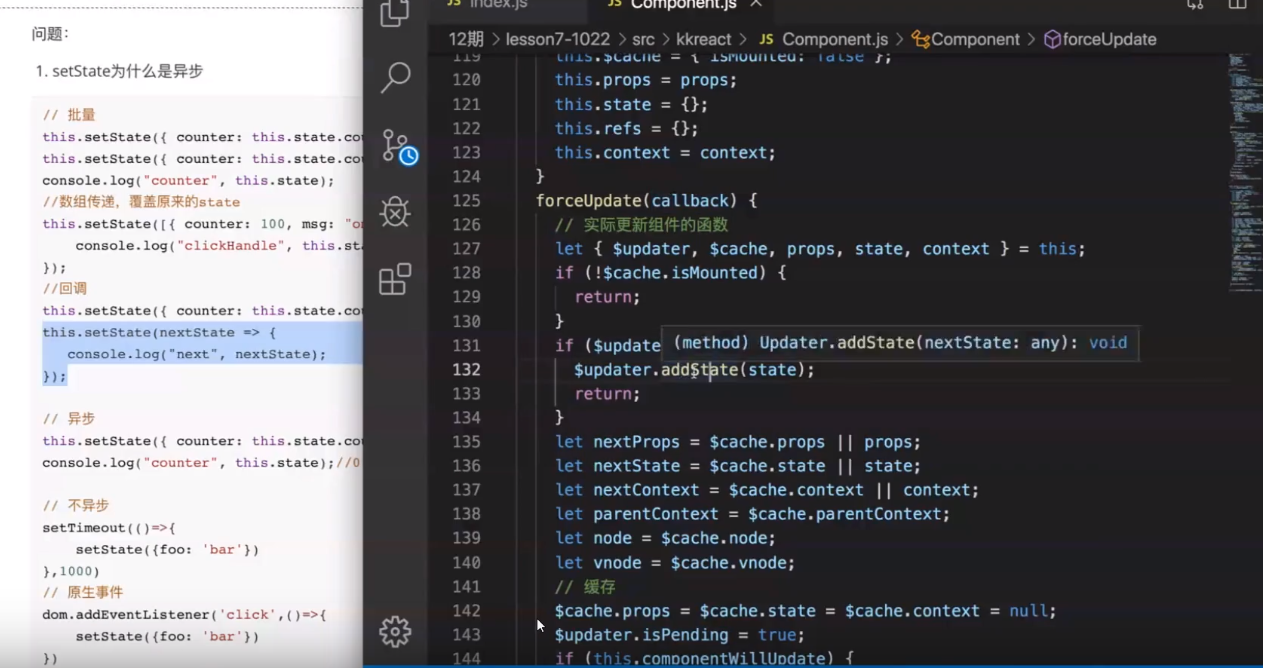Select the lesson7-1022 breadcrumb segment

[559, 40]
